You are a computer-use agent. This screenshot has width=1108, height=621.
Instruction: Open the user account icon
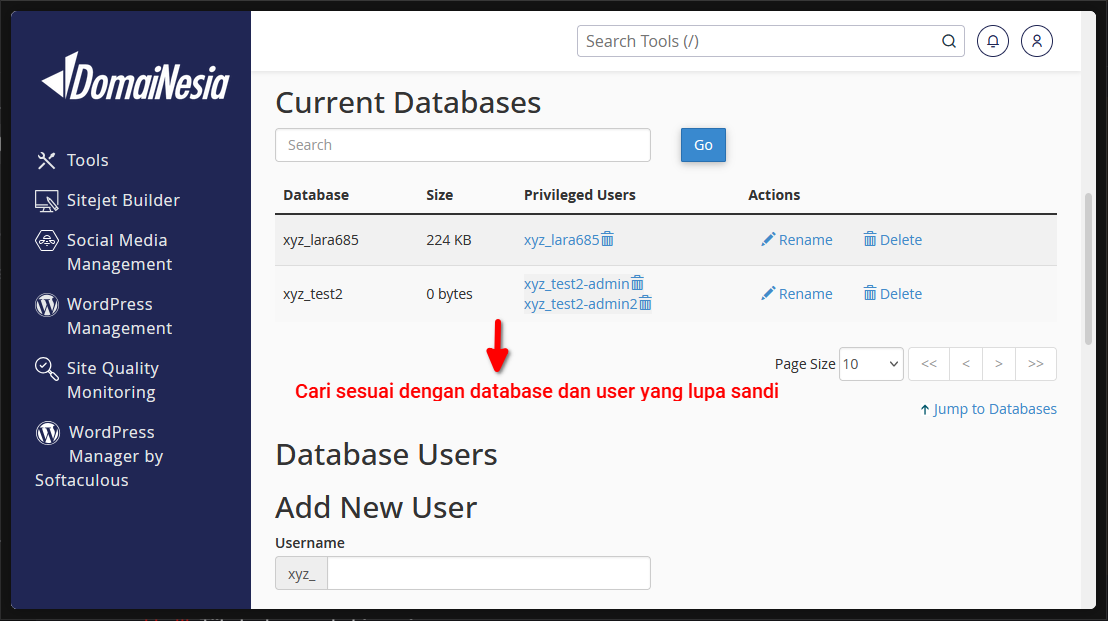click(x=1036, y=40)
